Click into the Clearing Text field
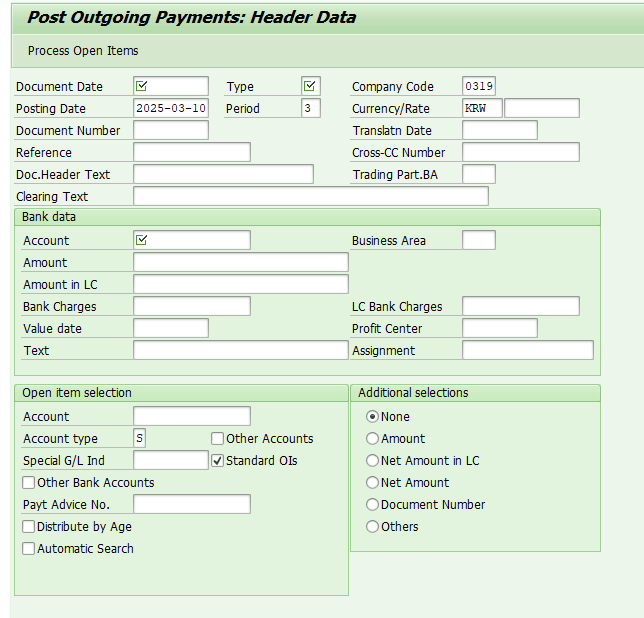This screenshot has width=644, height=618. coord(310,196)
